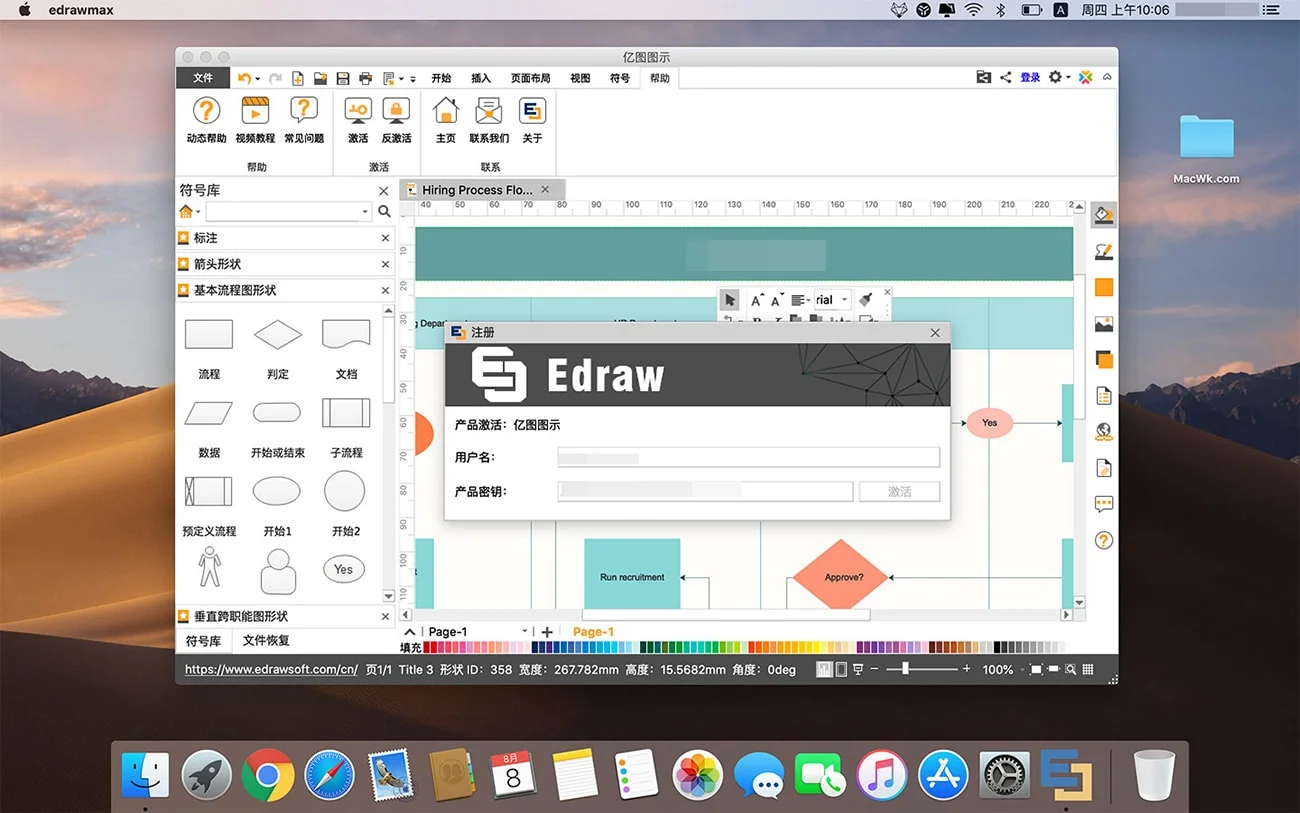Click the Save icon in quick access toolbar

tap(343, 77)
